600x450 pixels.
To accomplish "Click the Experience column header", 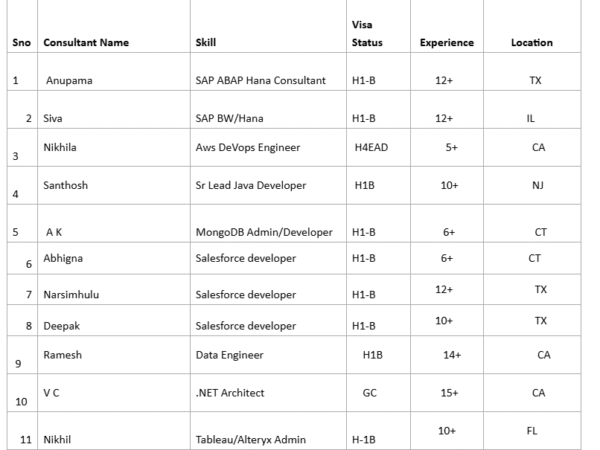I will pos(446,43).
